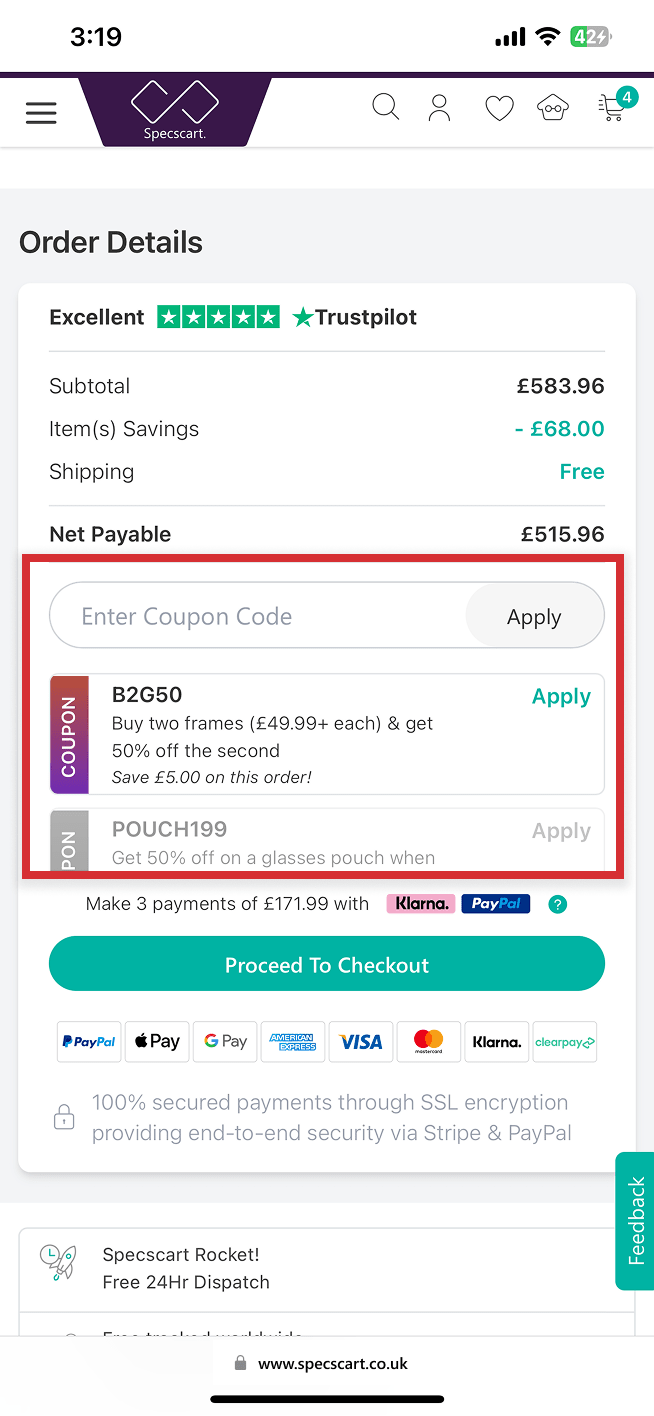Image resolution: width=654 pixels, height=1416 pixels.
Task: Click the www.specscart.co.uk address bar
Action: (x=327, y=1362)
